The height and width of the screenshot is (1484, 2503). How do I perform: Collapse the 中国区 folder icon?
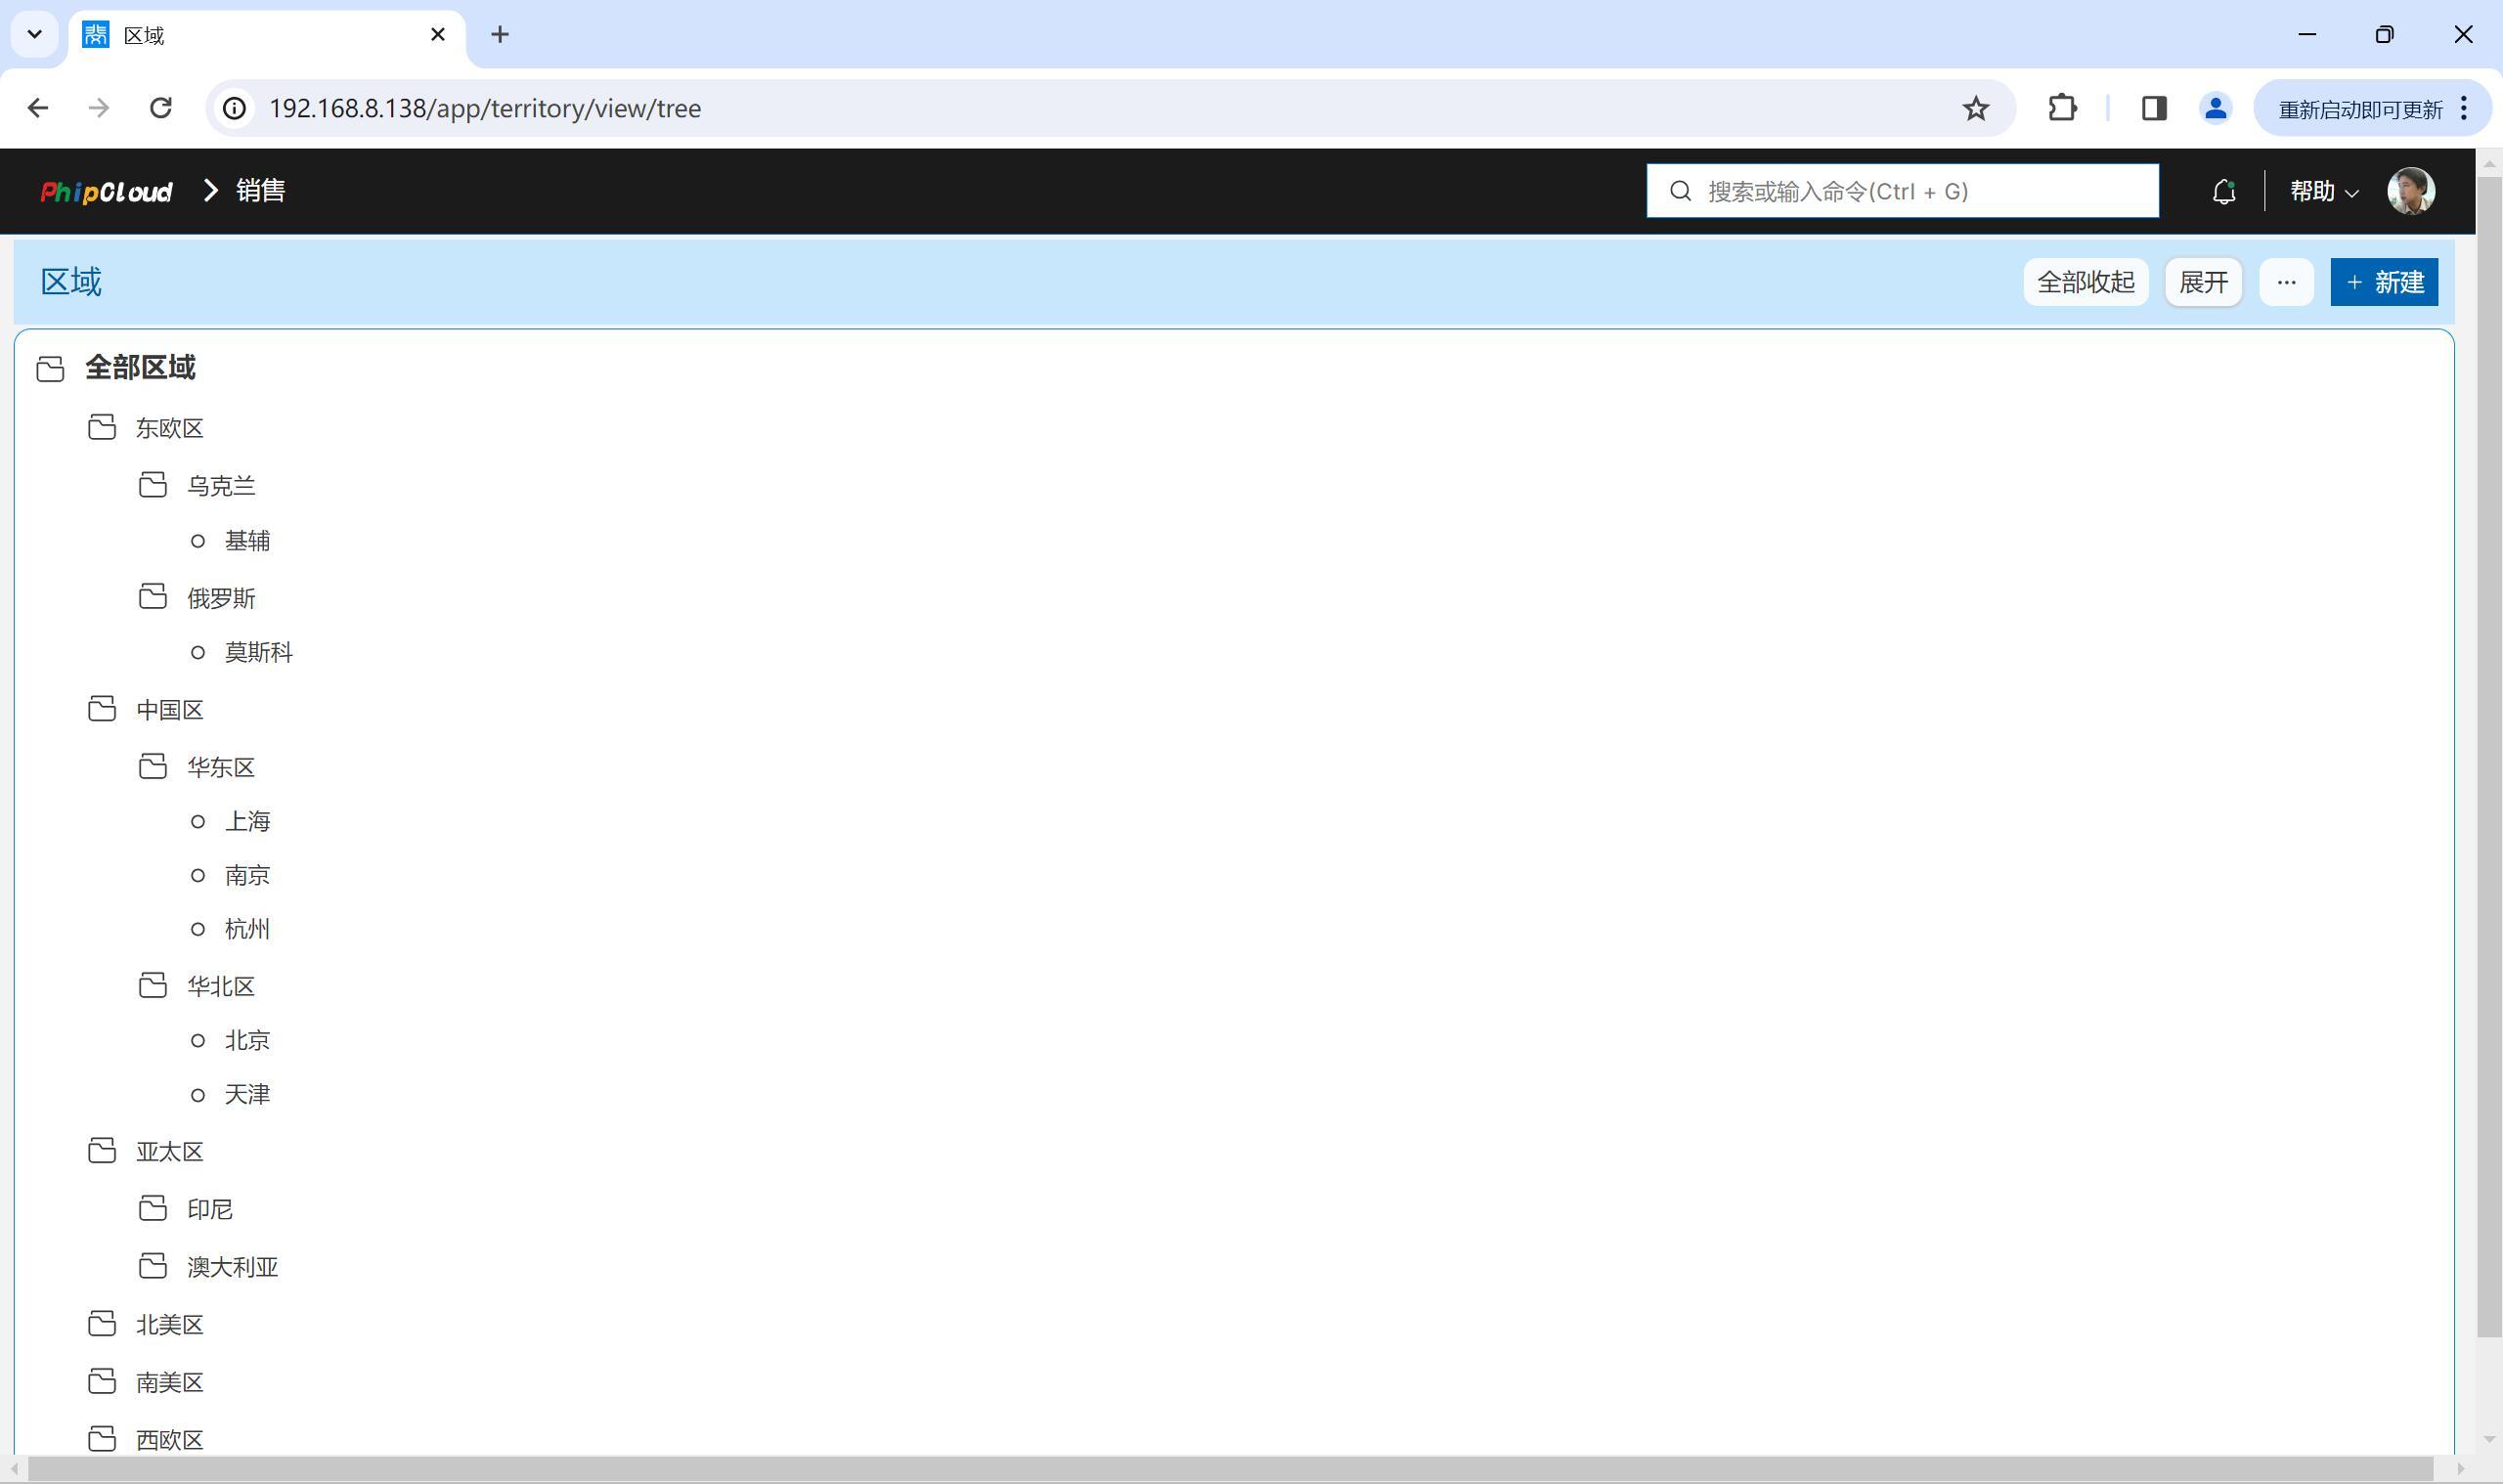pyautogui.click(x=102, y=710)
